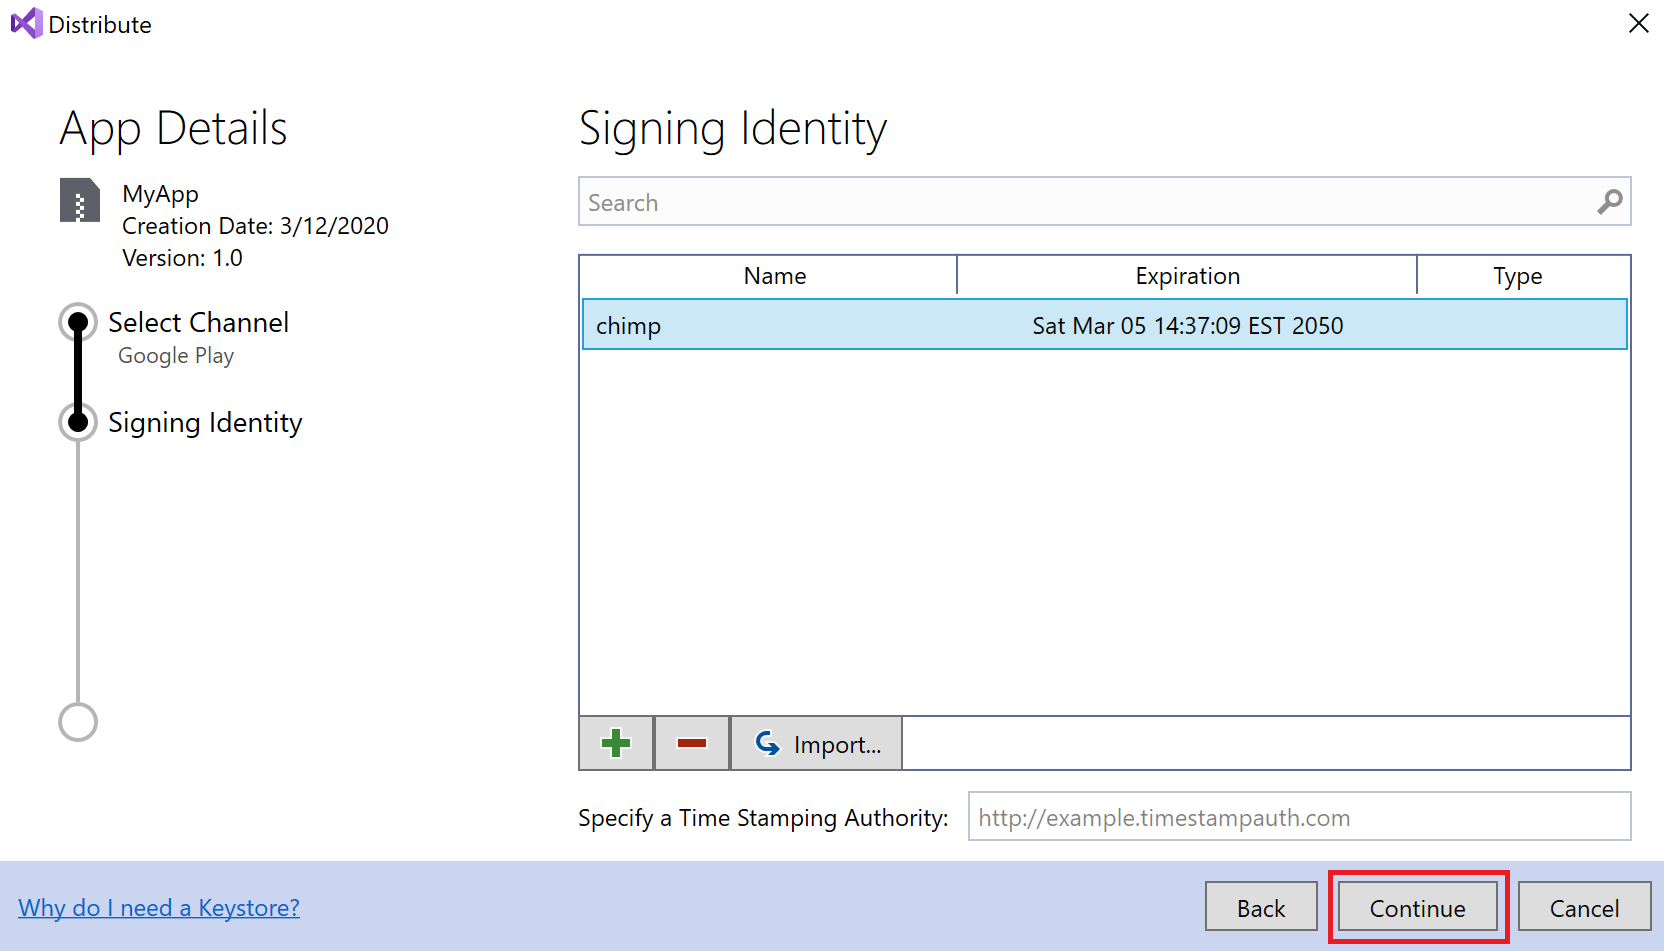This screenshot has height=951, width=1664.
Task: Click the search magnifier icon
Action: point(1609,202)
